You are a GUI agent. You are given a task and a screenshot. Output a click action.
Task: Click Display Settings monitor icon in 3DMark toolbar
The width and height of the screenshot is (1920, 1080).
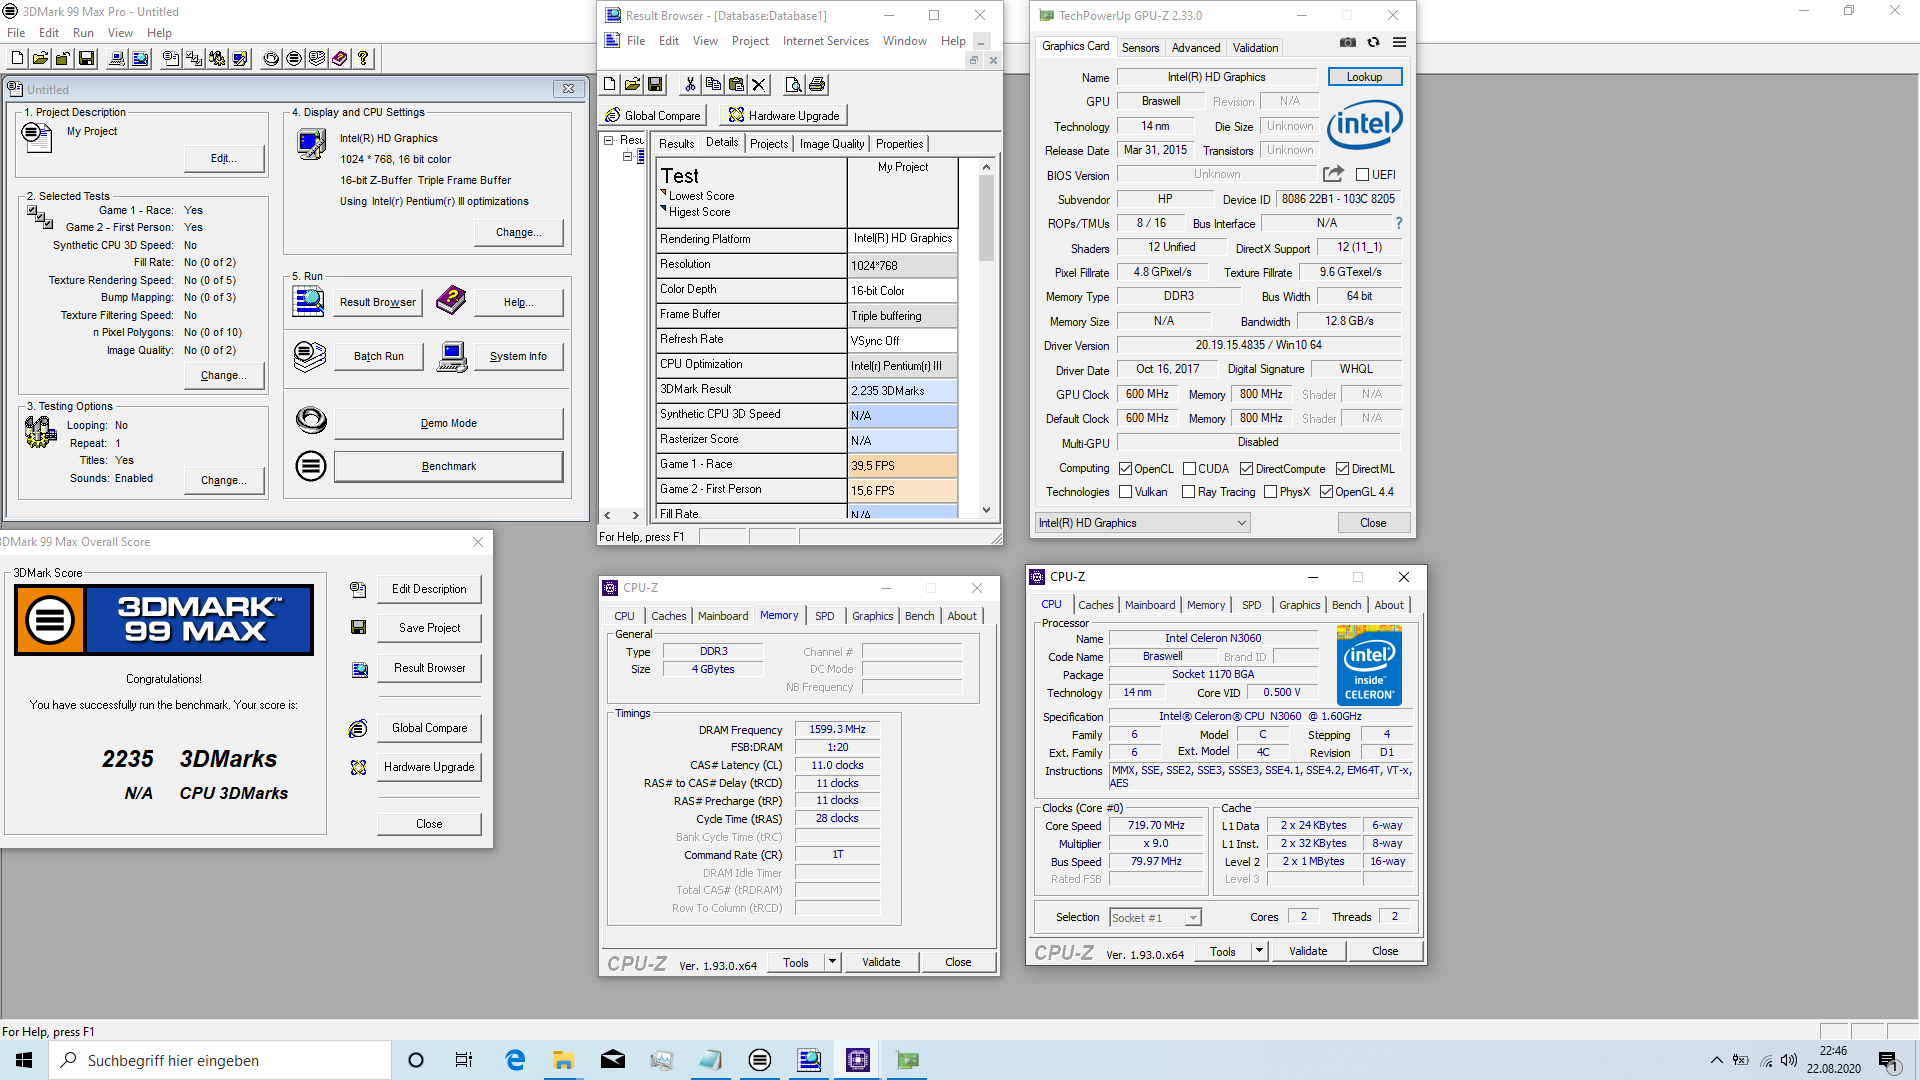240,59
